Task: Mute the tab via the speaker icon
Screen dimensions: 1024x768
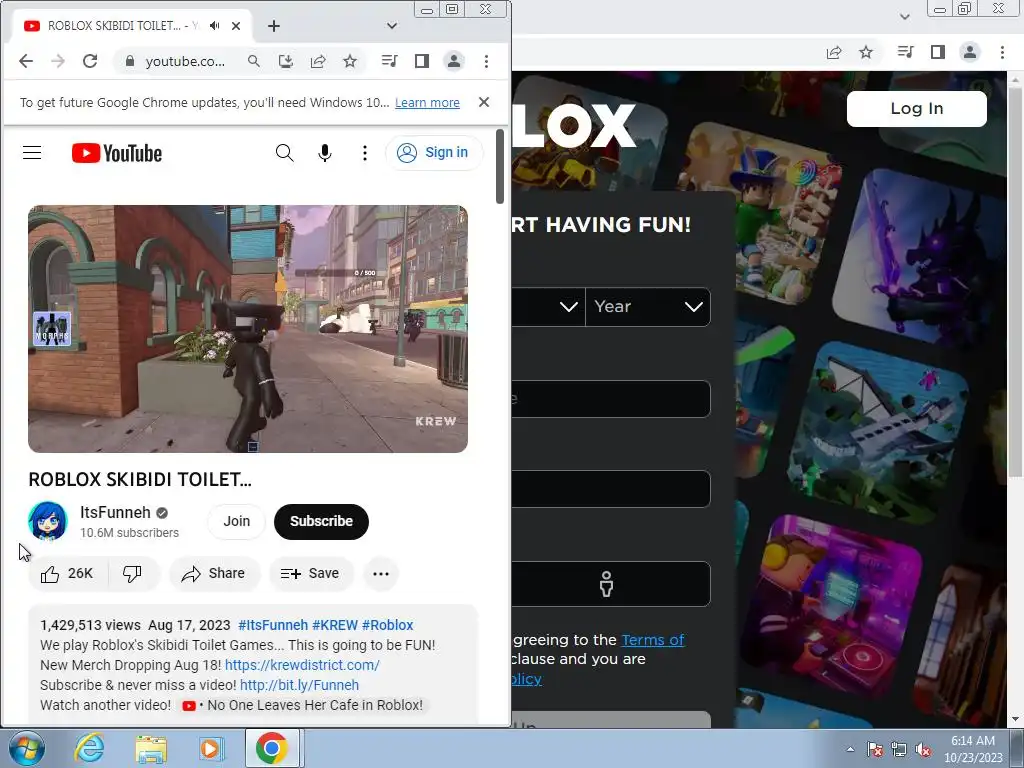Action: pos(215,25)
